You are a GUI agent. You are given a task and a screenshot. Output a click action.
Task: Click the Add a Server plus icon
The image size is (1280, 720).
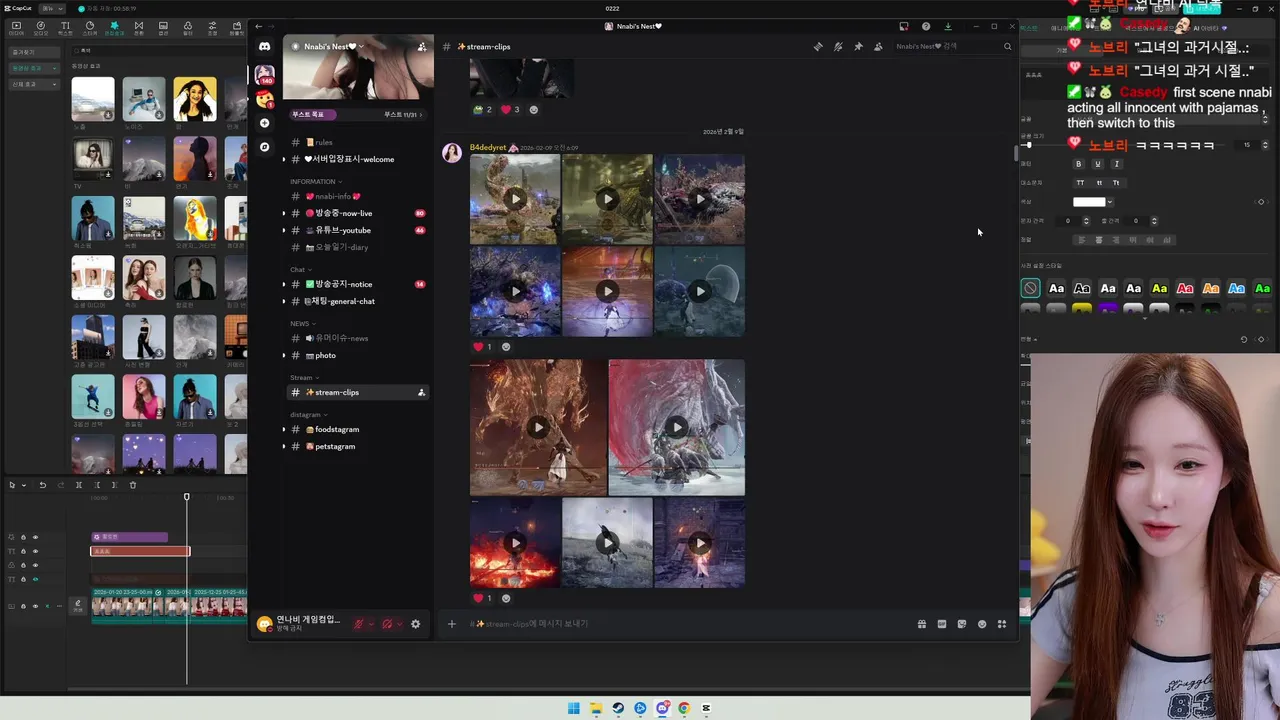click(264, 123)
